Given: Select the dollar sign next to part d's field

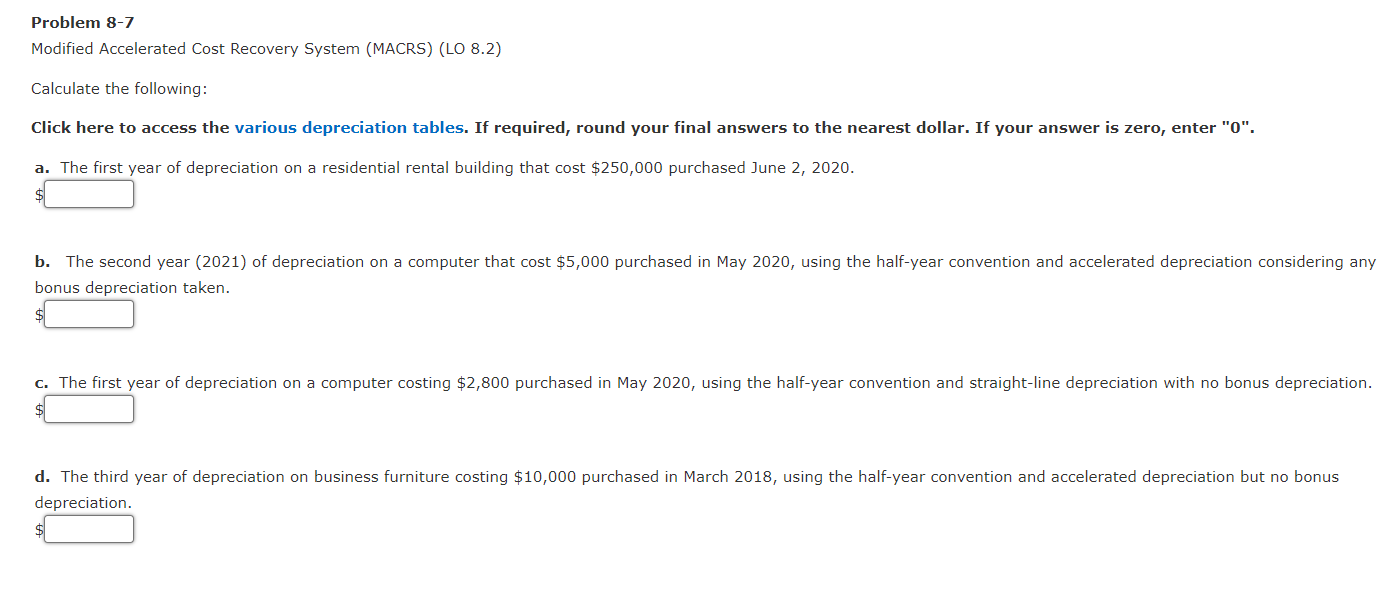Looking at the screenshot, I should tap(37, 529).
